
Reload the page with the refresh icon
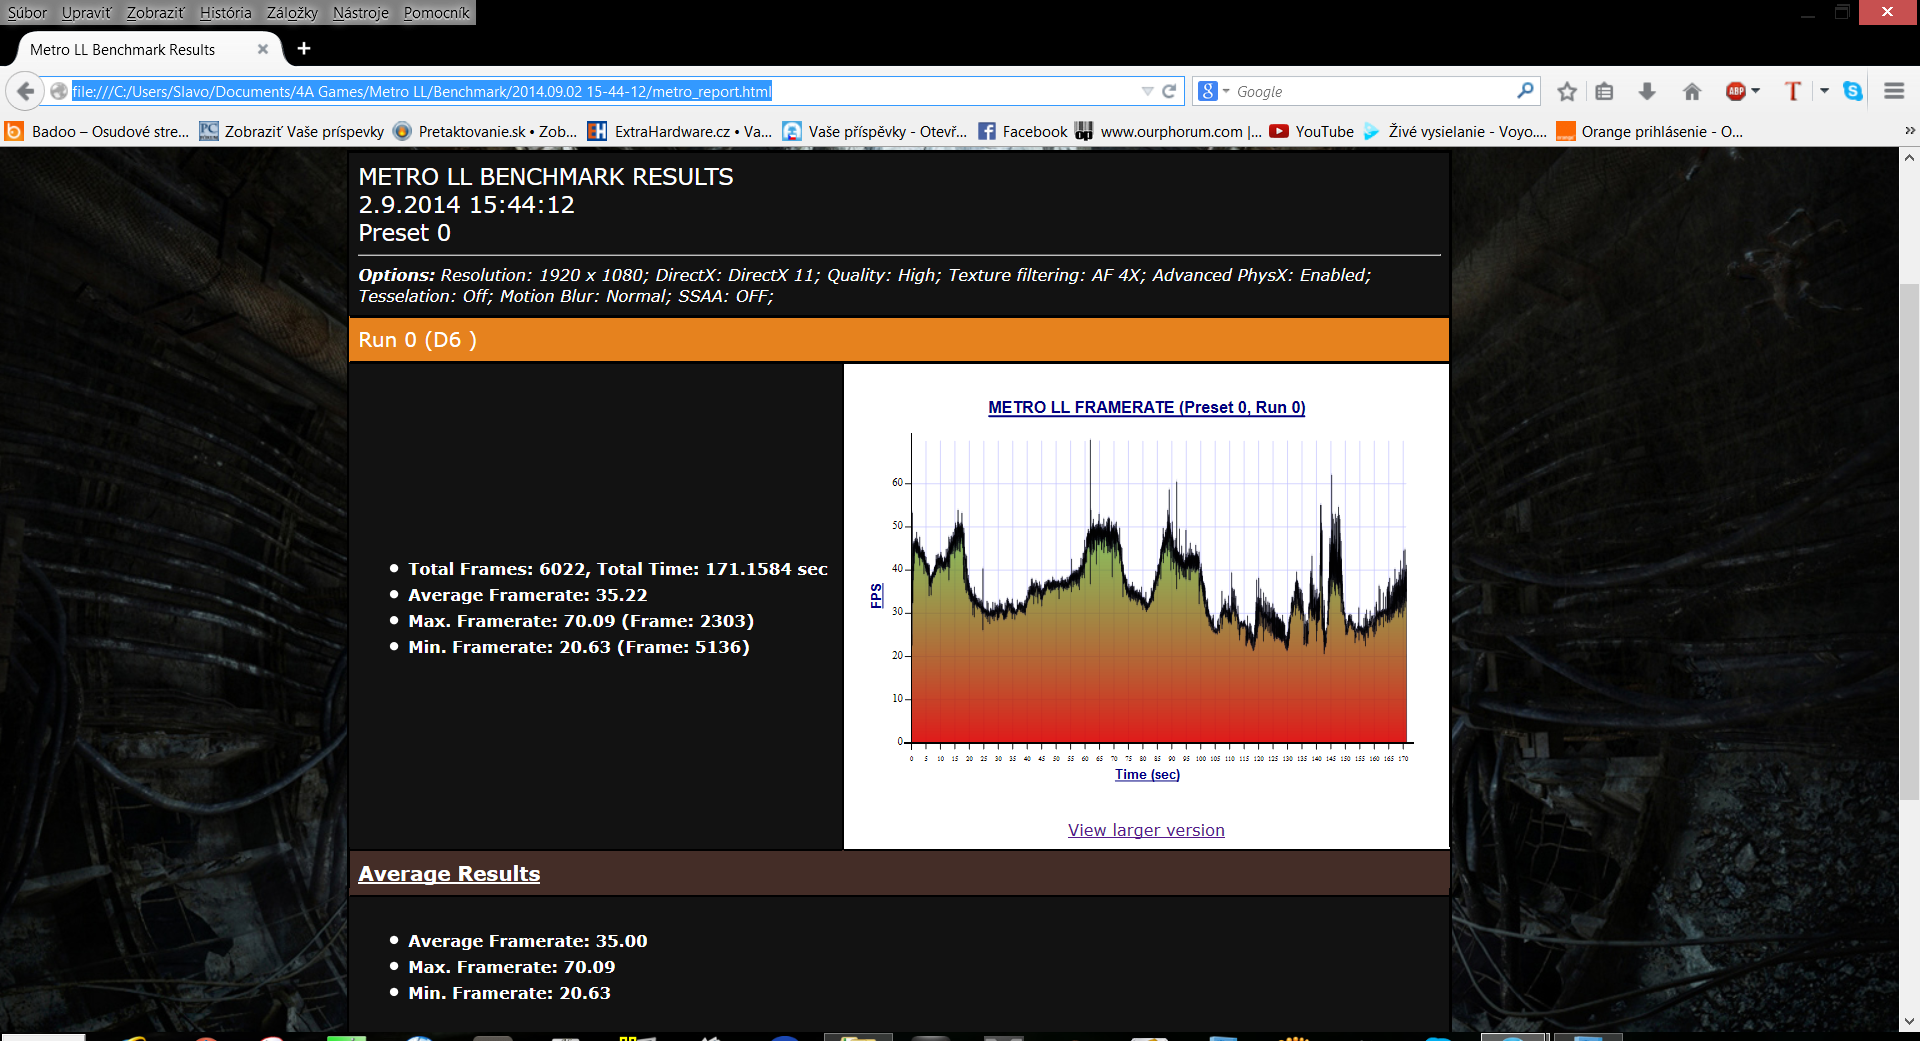pos(1169,91)
